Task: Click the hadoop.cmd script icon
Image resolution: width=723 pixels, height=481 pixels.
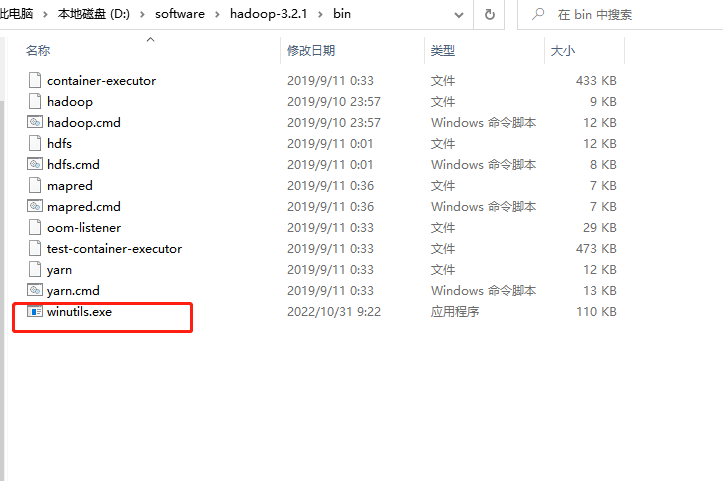Action: [35, 122]
